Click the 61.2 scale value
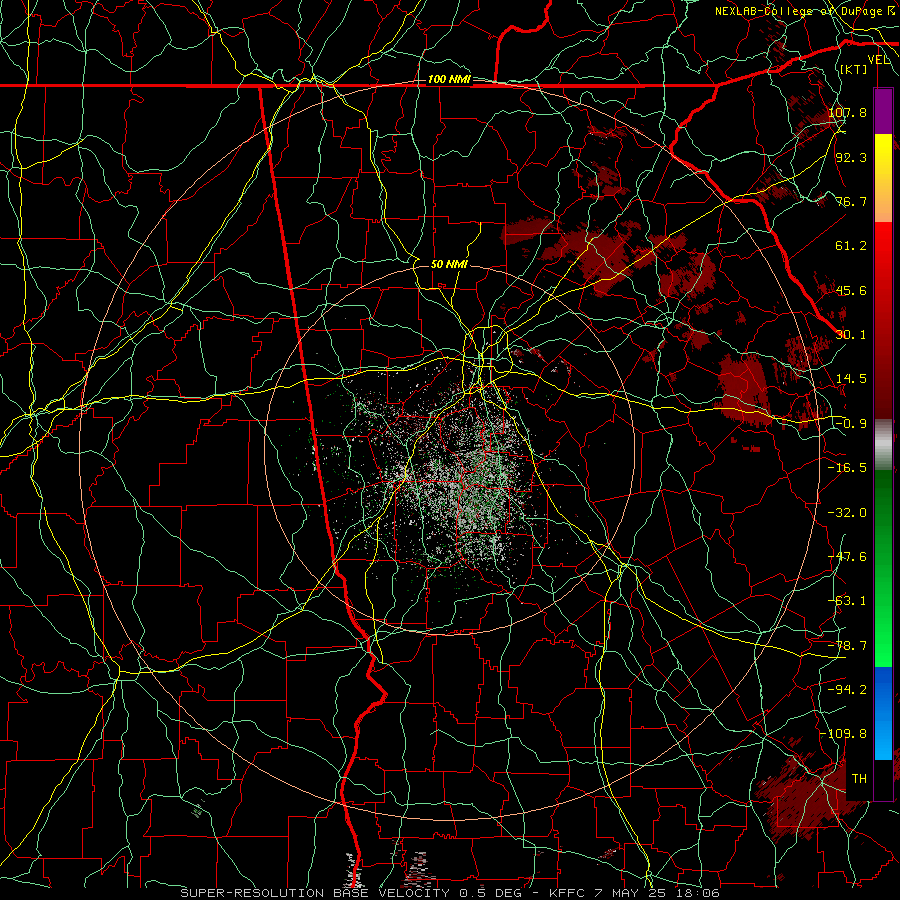The image size is (900, 900). coord(851,246)
